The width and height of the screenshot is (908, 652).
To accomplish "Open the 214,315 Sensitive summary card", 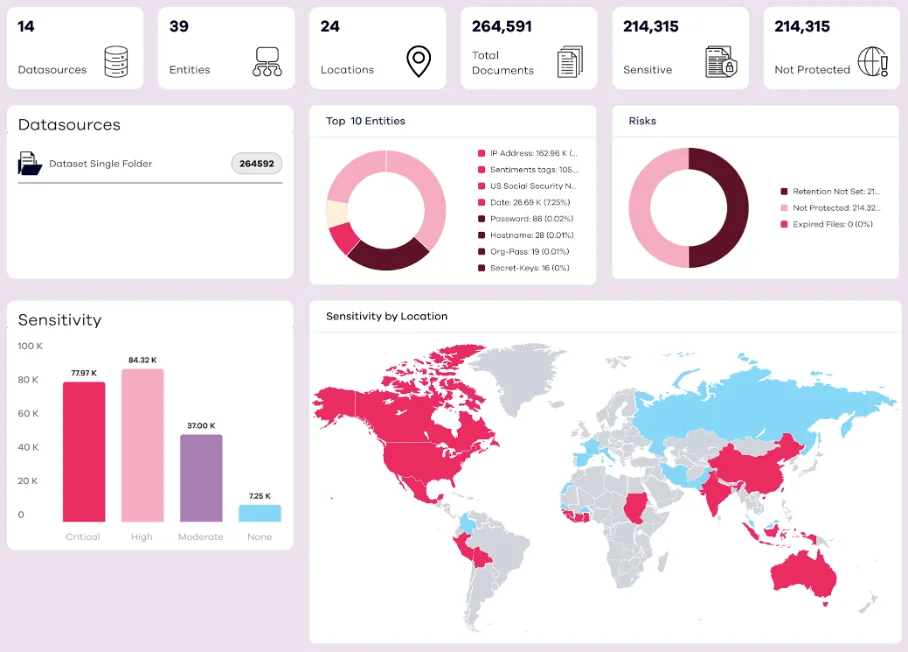I will click(680, 48).
